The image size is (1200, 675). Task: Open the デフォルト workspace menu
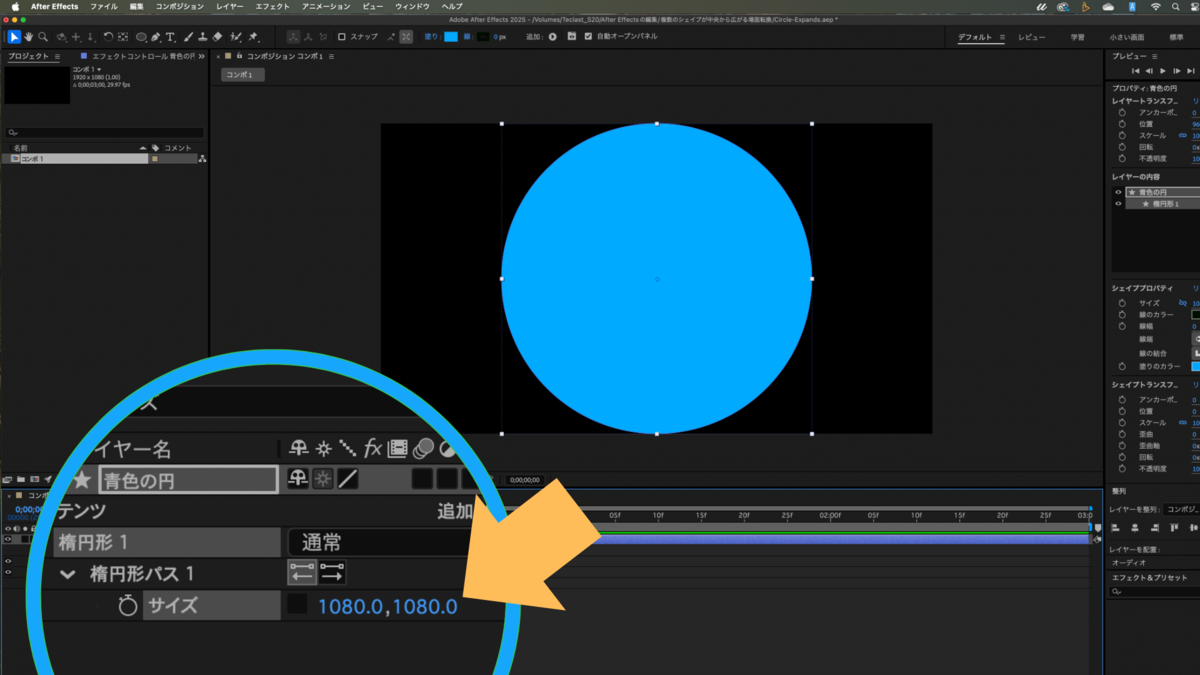click(x=1002, y=37)
